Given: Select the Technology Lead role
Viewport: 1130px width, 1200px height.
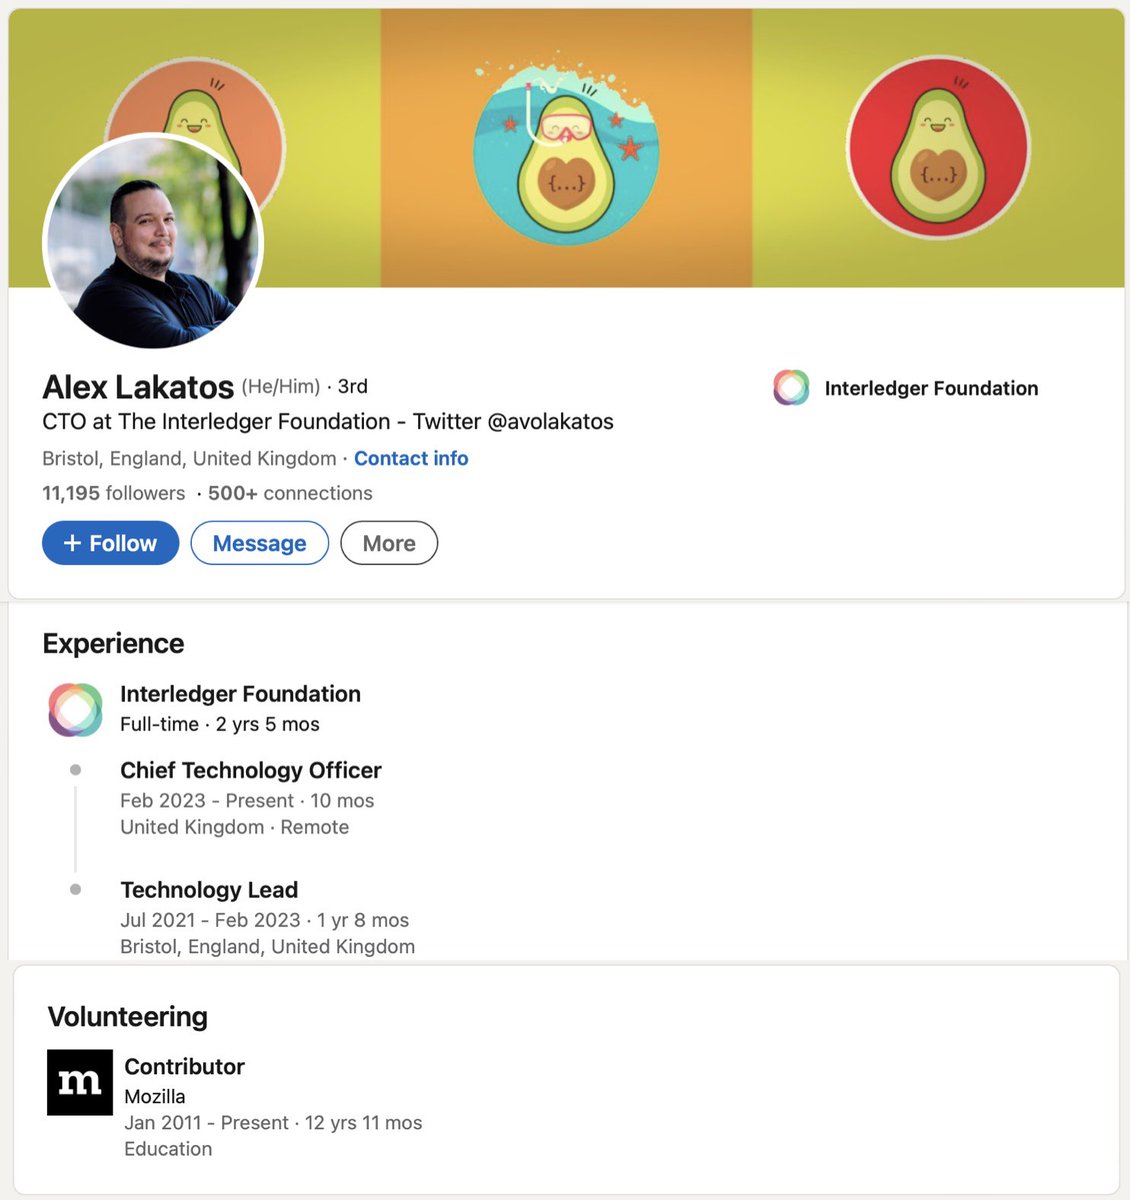Looking at the screenshot, I should coord(209,890).
